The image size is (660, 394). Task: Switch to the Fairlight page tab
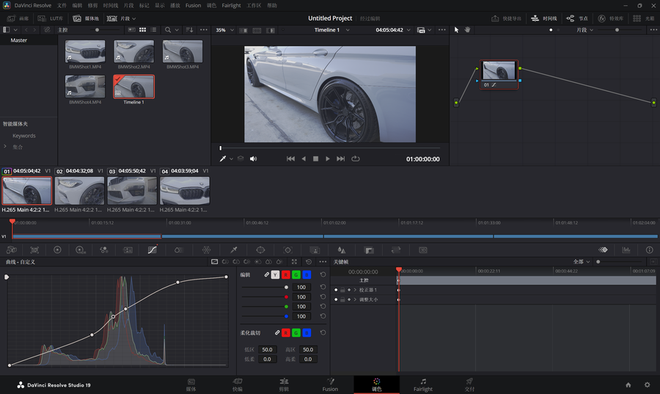tap(423, 385)
